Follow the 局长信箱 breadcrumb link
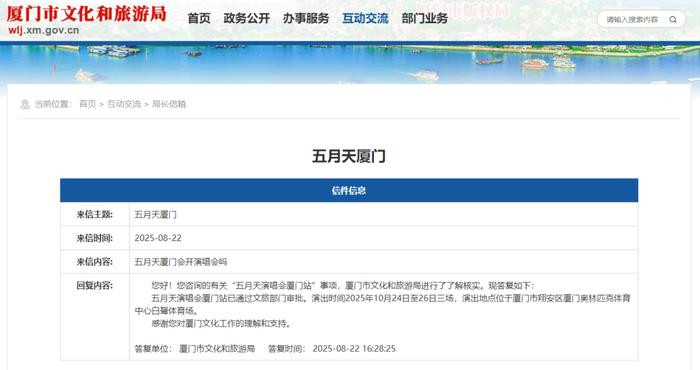The width and height of the screenshot is (700, 370). (169, 104)
